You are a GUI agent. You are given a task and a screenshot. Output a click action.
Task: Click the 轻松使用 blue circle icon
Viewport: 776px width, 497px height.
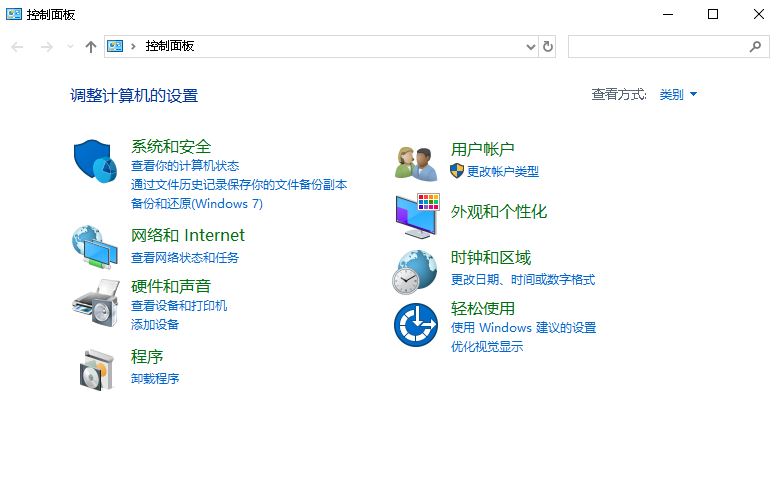click(416, 325)
